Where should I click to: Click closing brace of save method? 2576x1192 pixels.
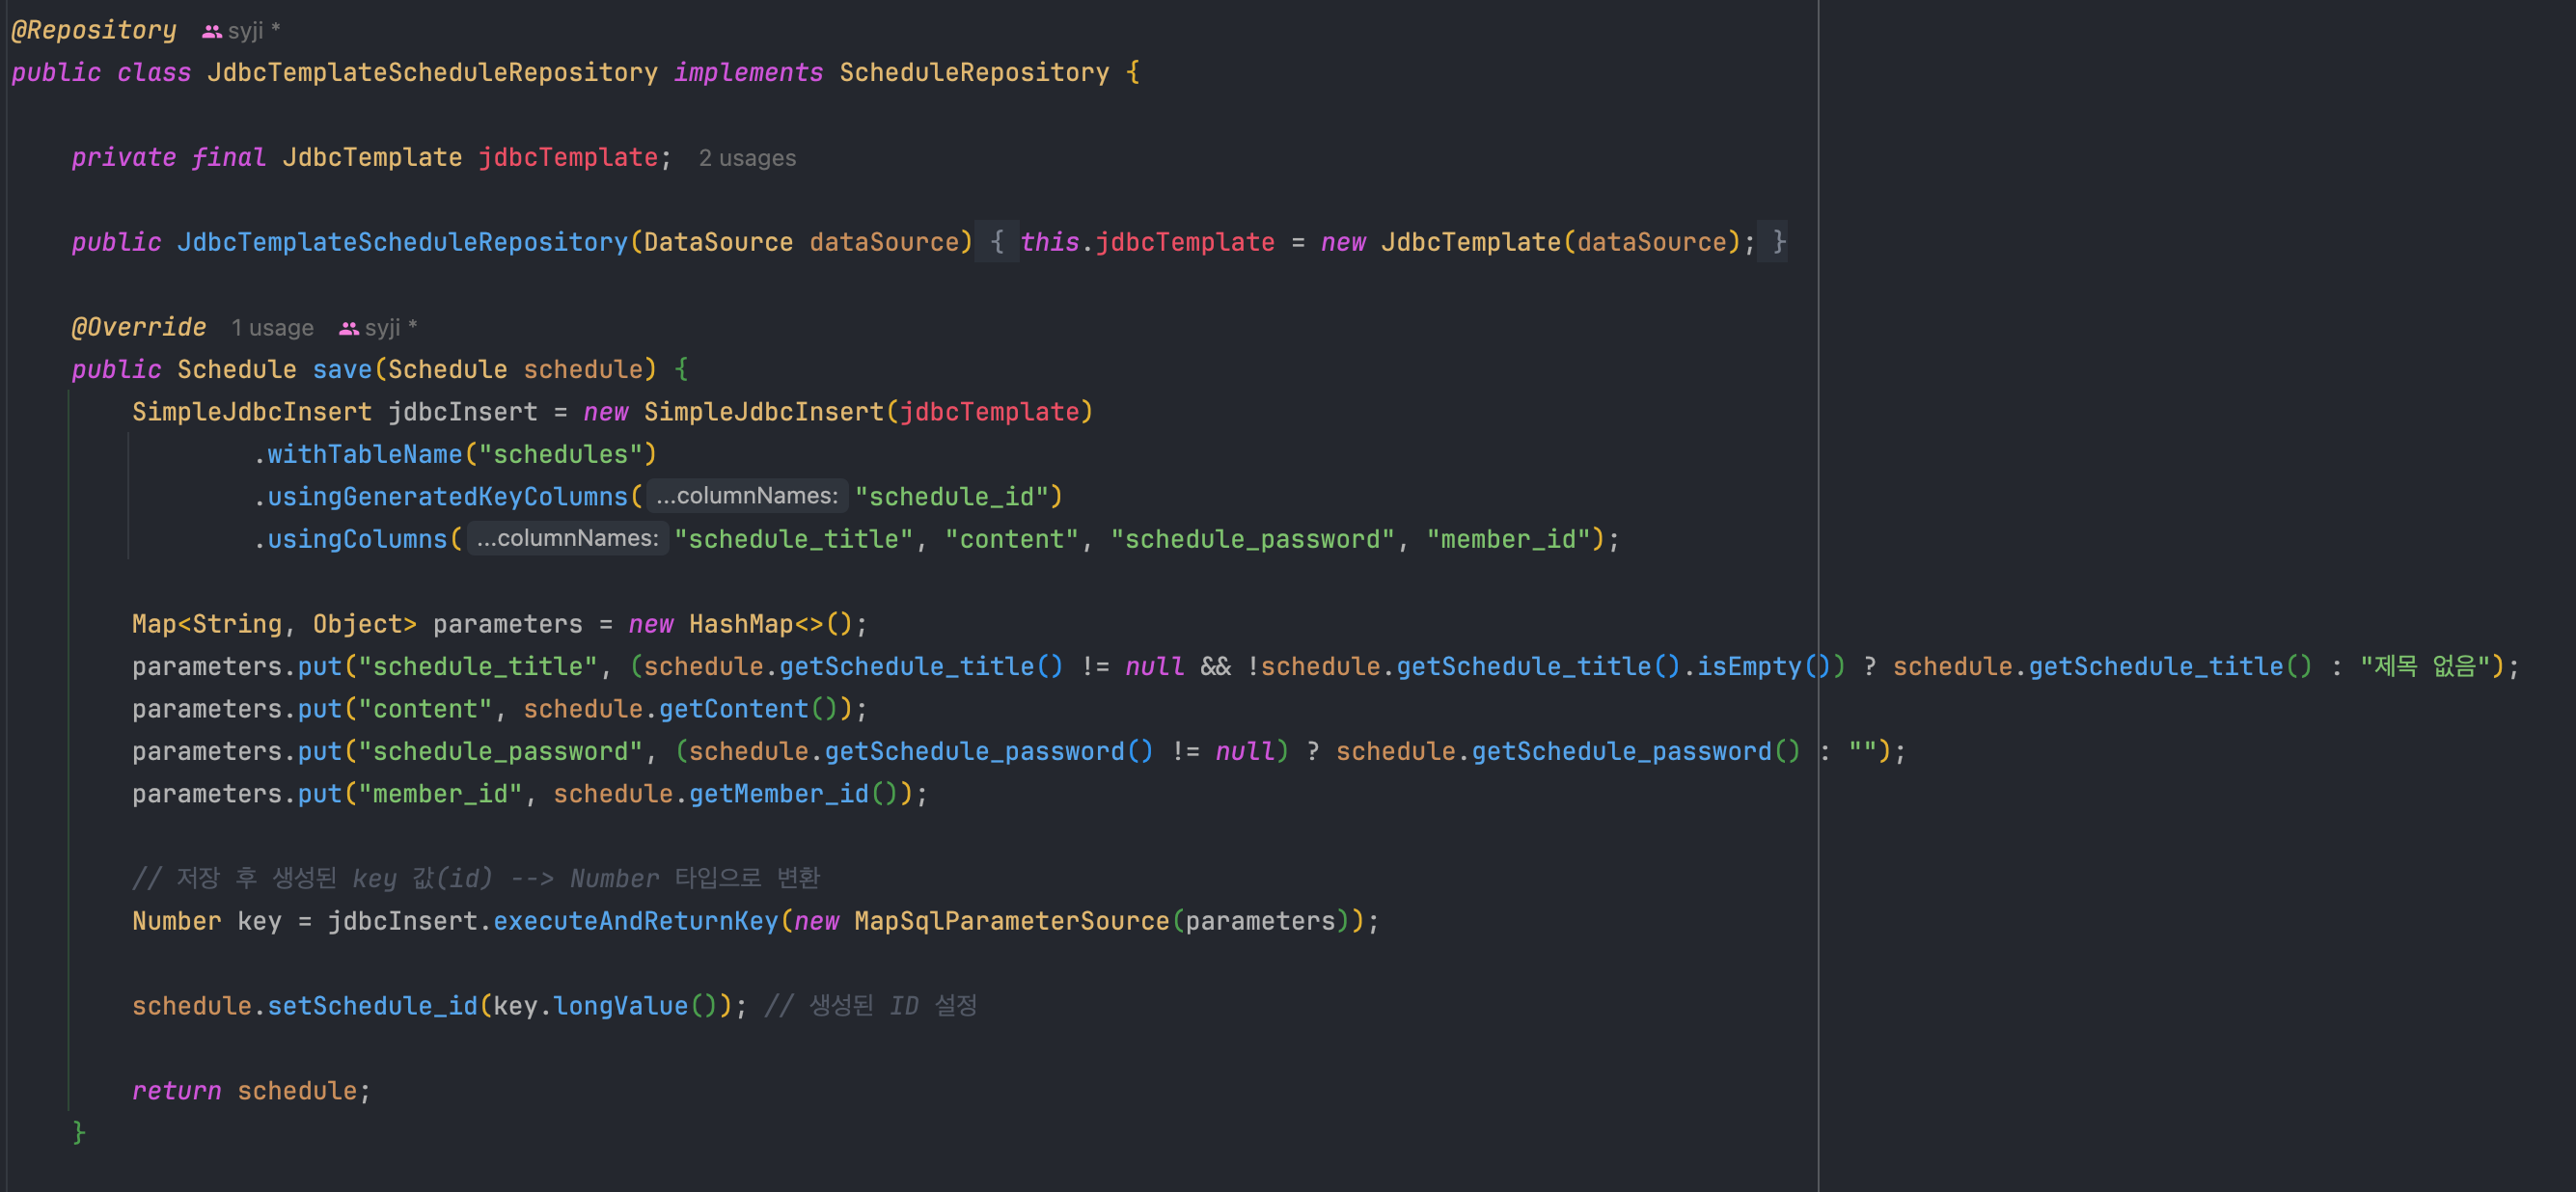pyautogui.click(x=79, y=1133)
